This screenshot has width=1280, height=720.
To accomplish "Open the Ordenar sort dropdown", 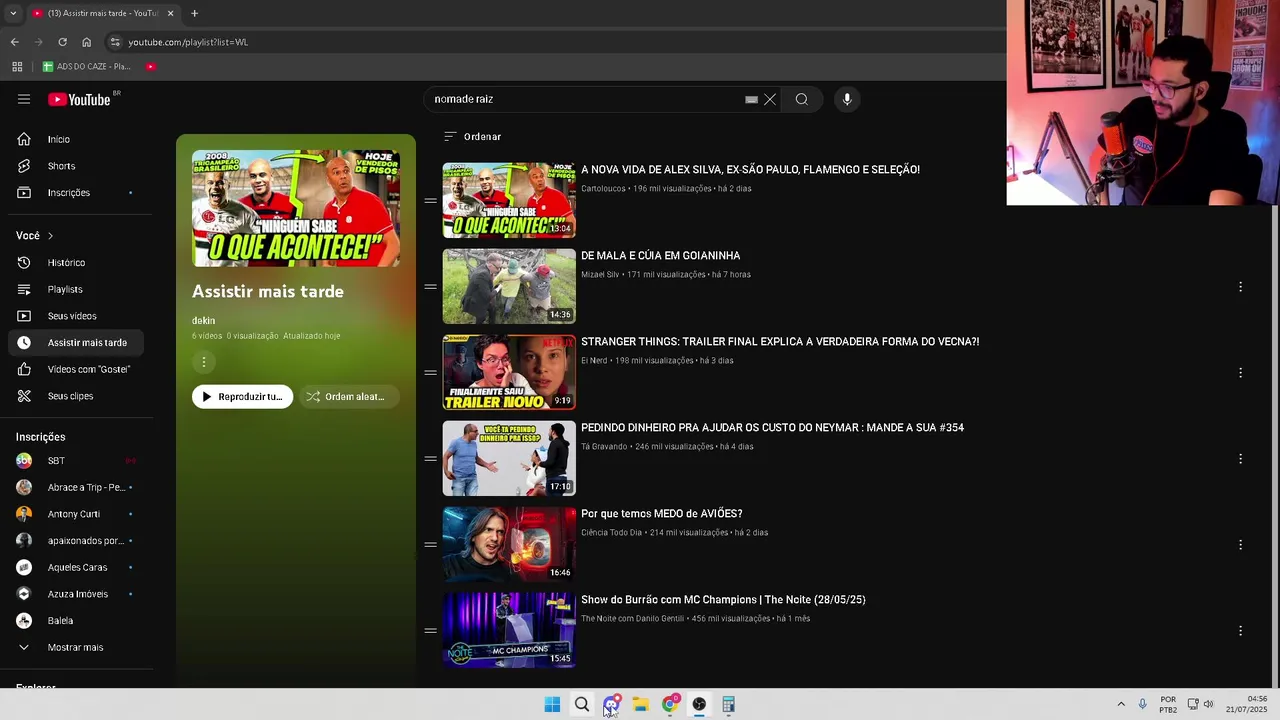I will [472, 136].
